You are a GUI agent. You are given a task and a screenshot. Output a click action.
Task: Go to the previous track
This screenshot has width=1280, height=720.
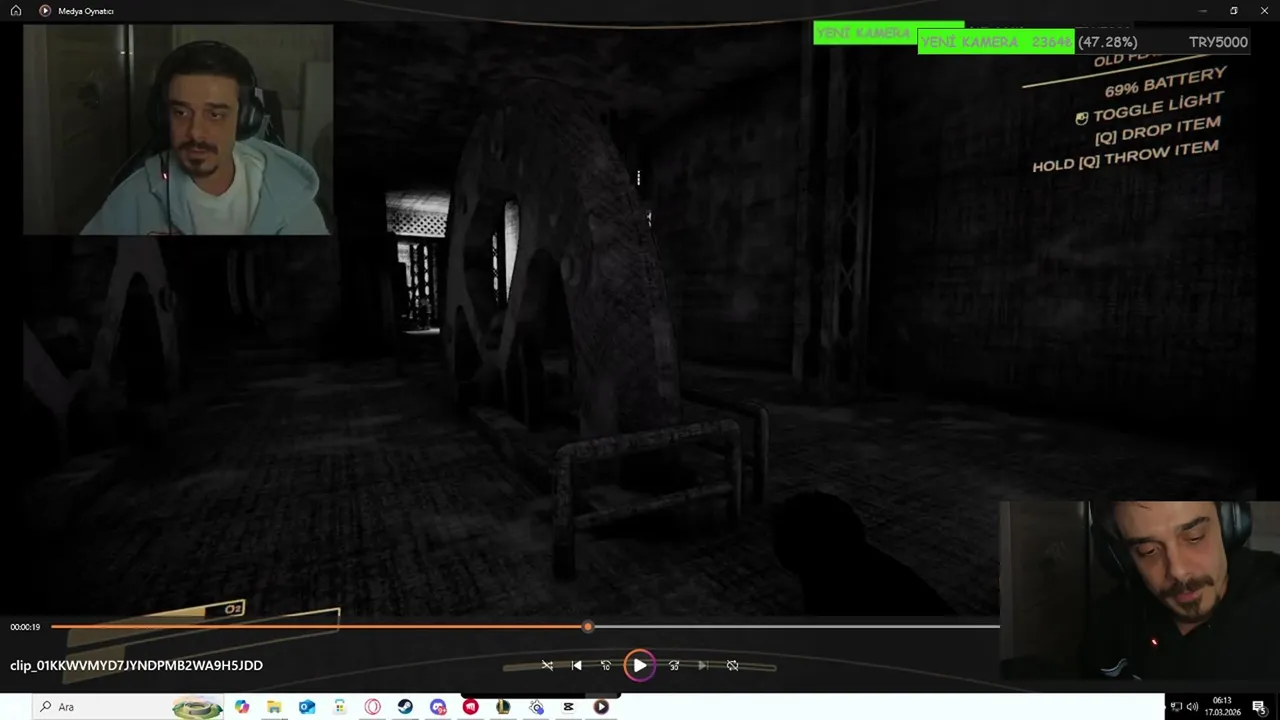click(576, 665)
